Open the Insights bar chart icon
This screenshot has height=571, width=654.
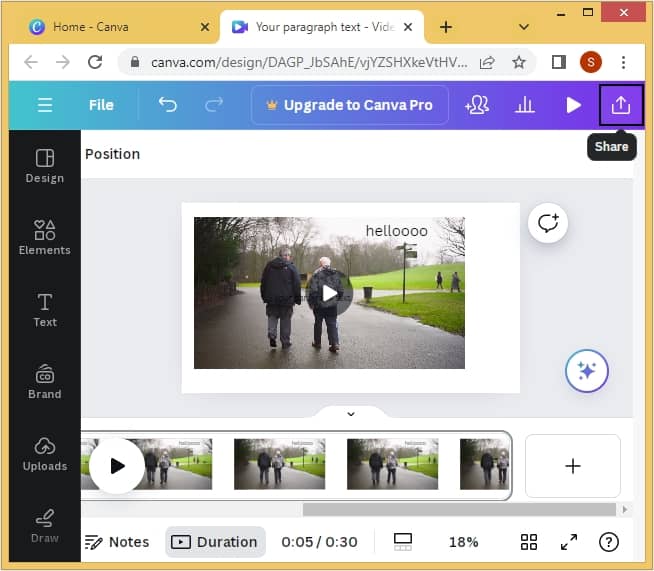(x=525, y=105)
